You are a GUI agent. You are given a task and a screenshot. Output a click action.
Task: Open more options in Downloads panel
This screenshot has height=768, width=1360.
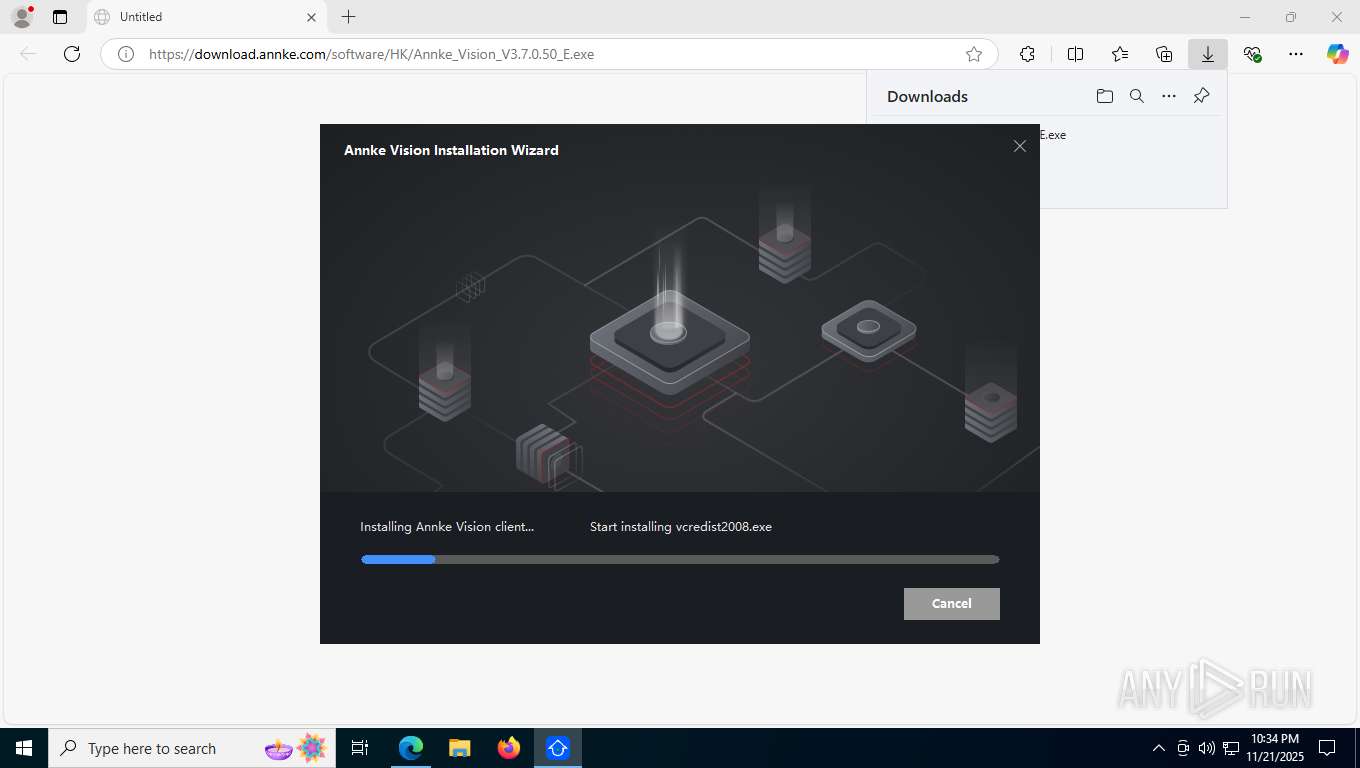click(x=1169, y=96)
